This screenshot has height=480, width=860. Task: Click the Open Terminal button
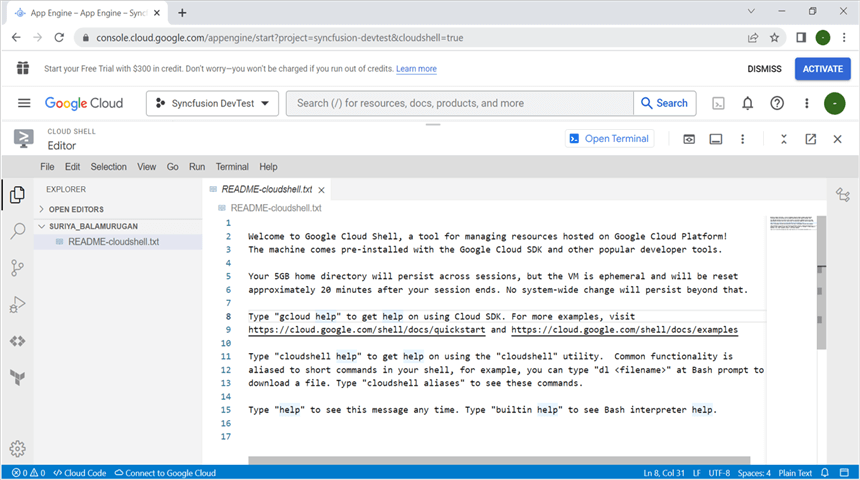(609, 139)
